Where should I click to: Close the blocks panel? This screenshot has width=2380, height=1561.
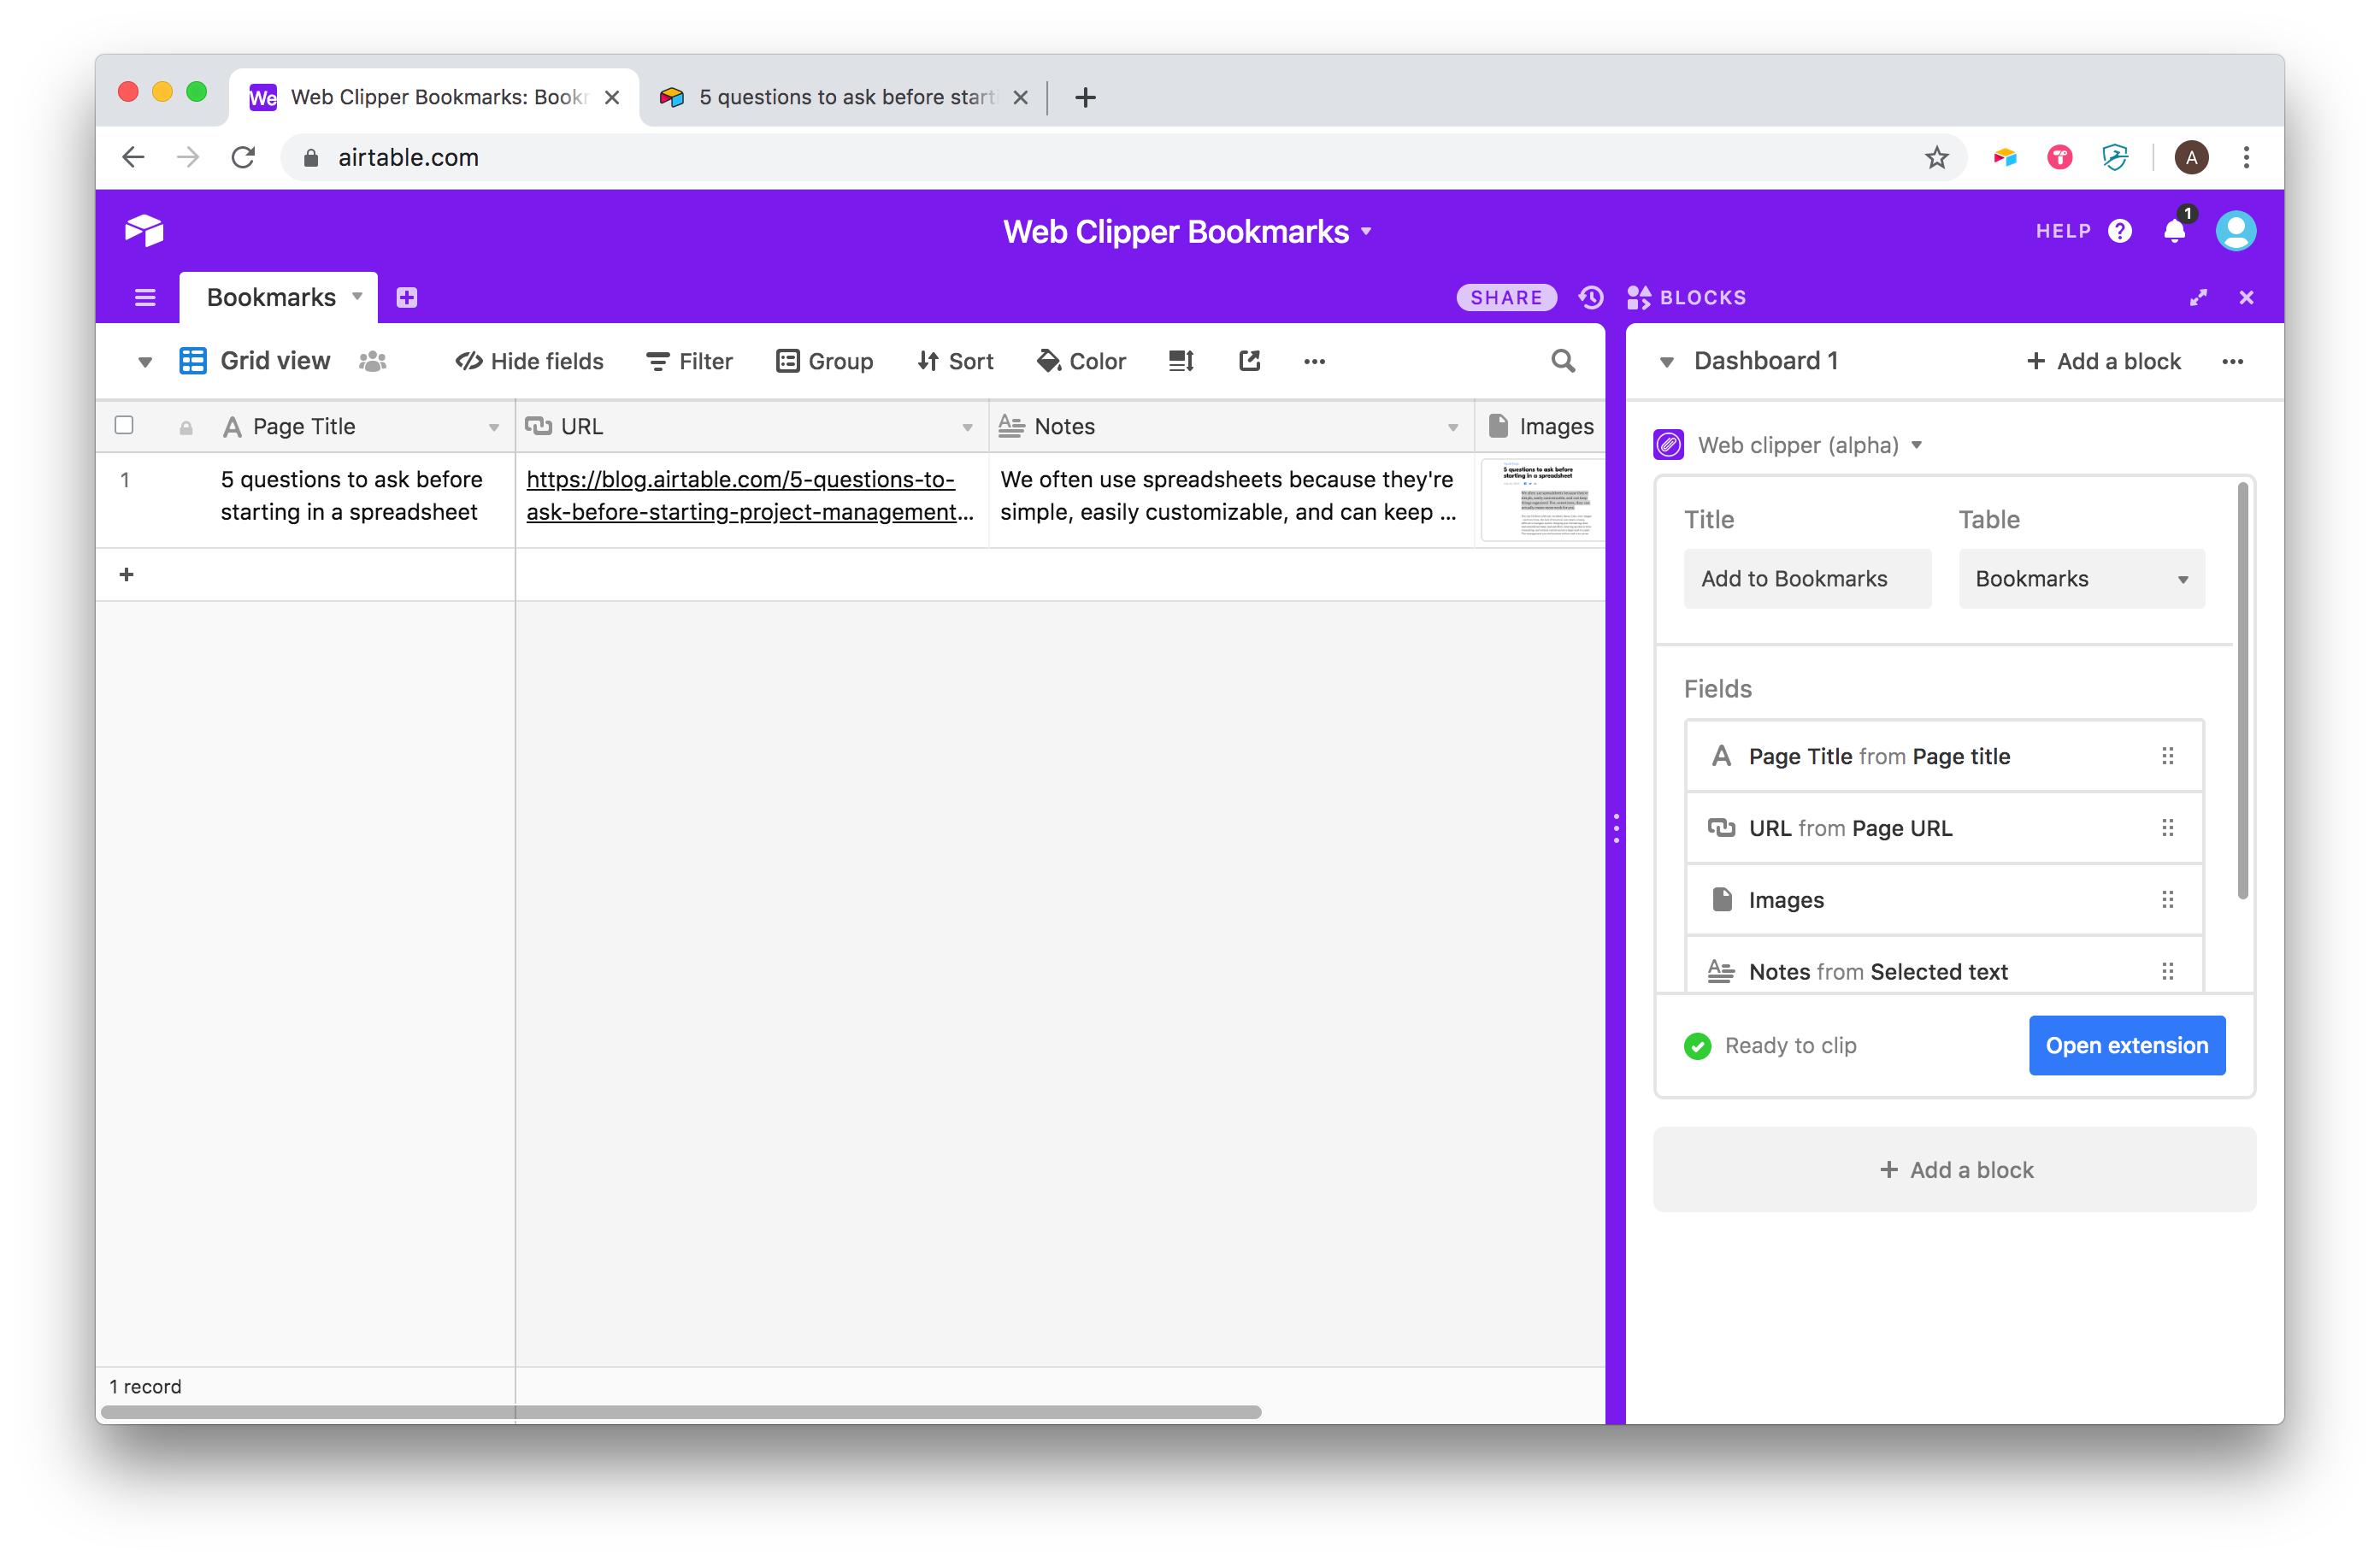(2246, 297)
